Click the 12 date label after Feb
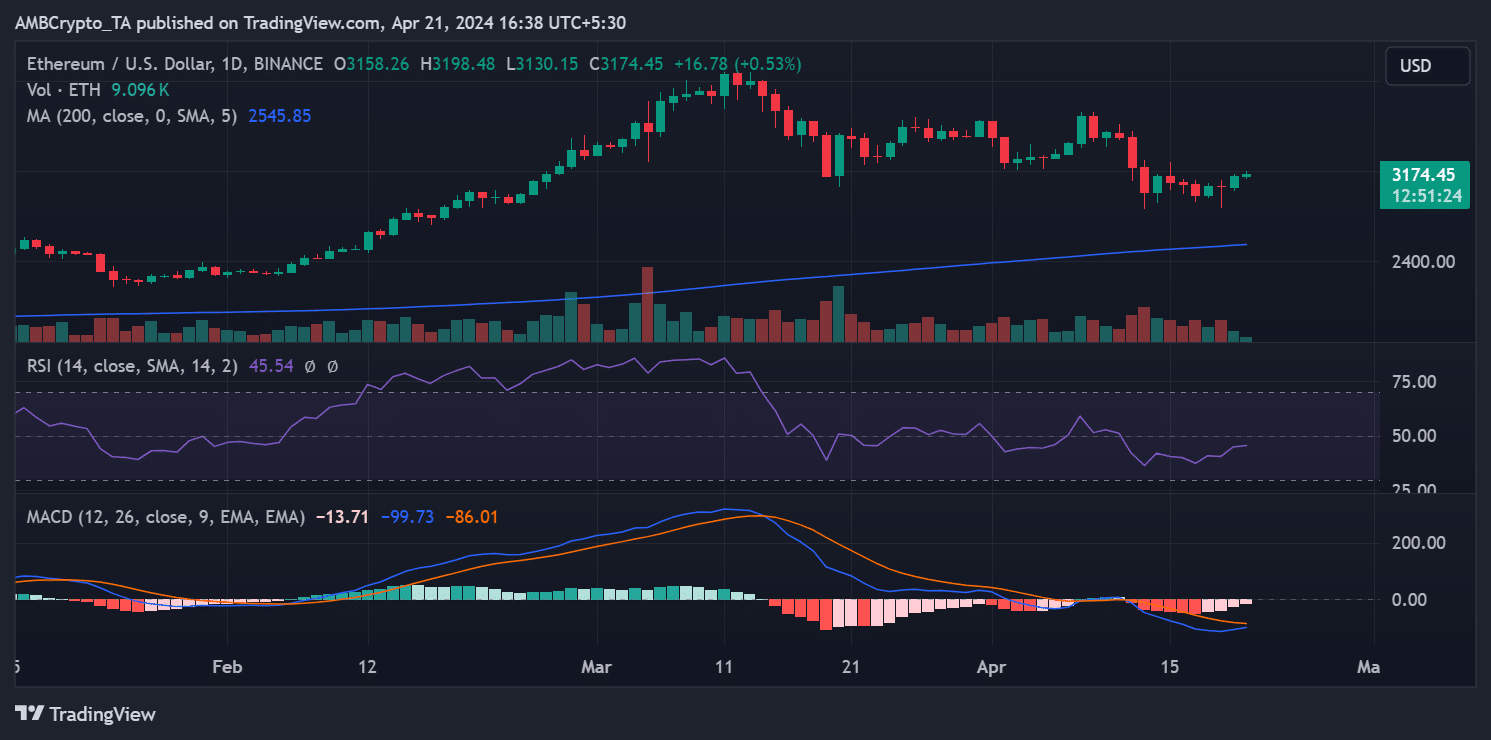The height and width of the screenshot is (740, 1491). tap(369, 667)
